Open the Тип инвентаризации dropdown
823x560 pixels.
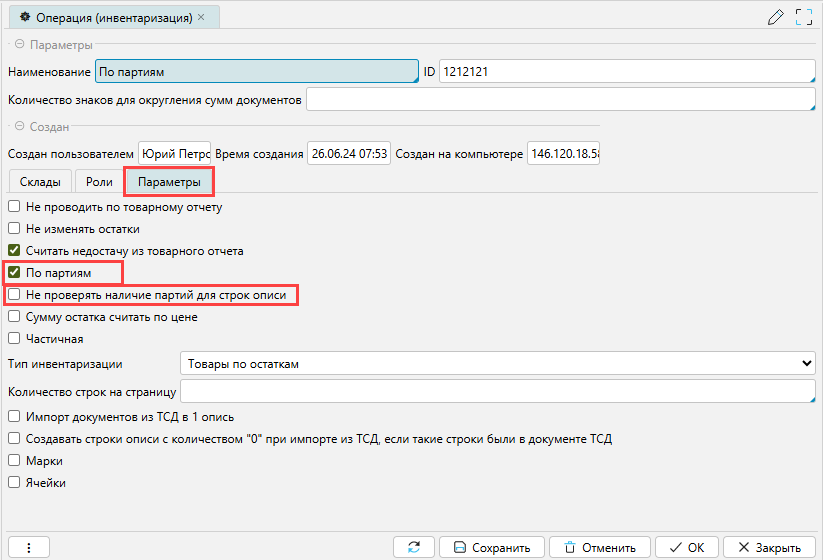[497, 363]
